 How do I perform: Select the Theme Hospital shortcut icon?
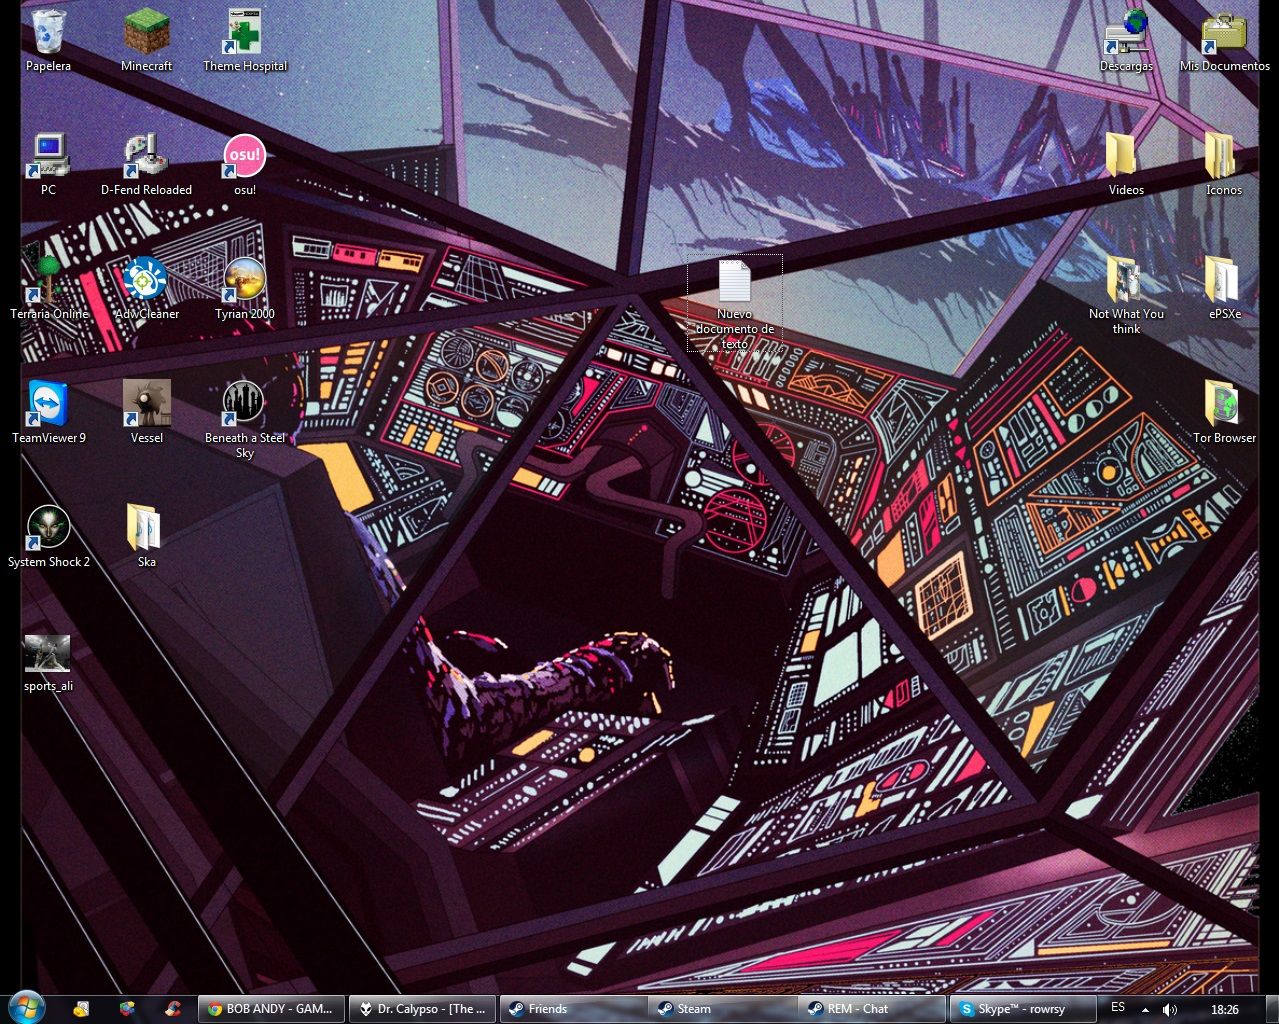click(244, 35)
